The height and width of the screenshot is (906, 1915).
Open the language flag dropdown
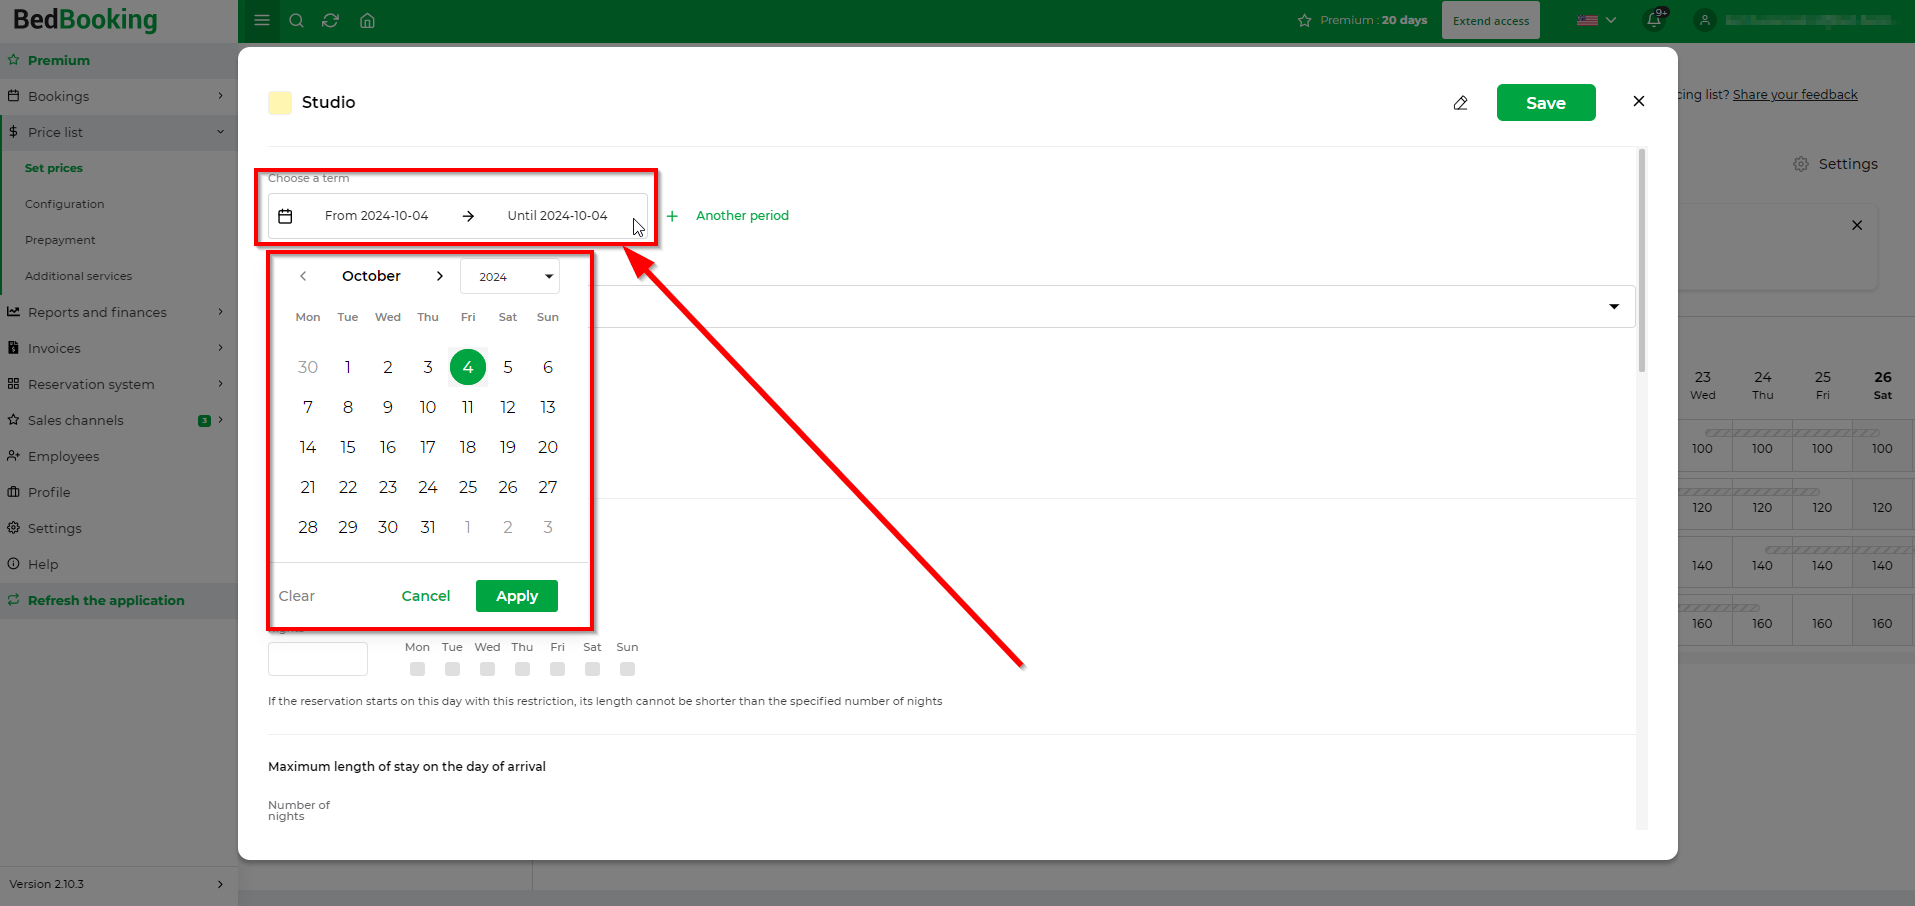click(x=1596, y=20)
